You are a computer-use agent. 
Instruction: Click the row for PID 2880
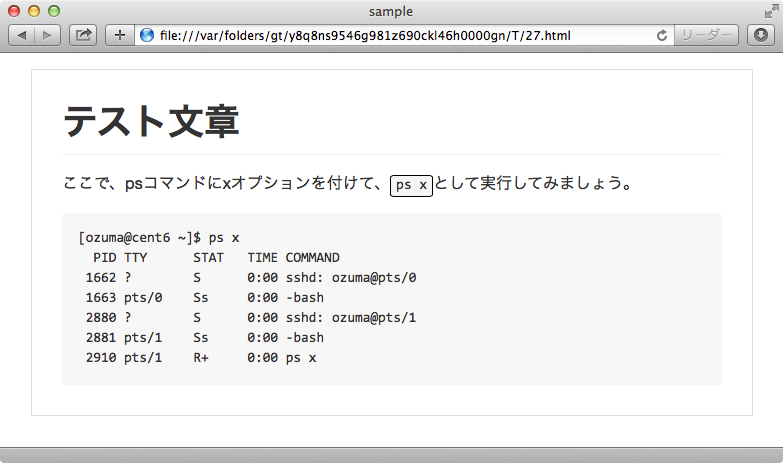(251, 318)
